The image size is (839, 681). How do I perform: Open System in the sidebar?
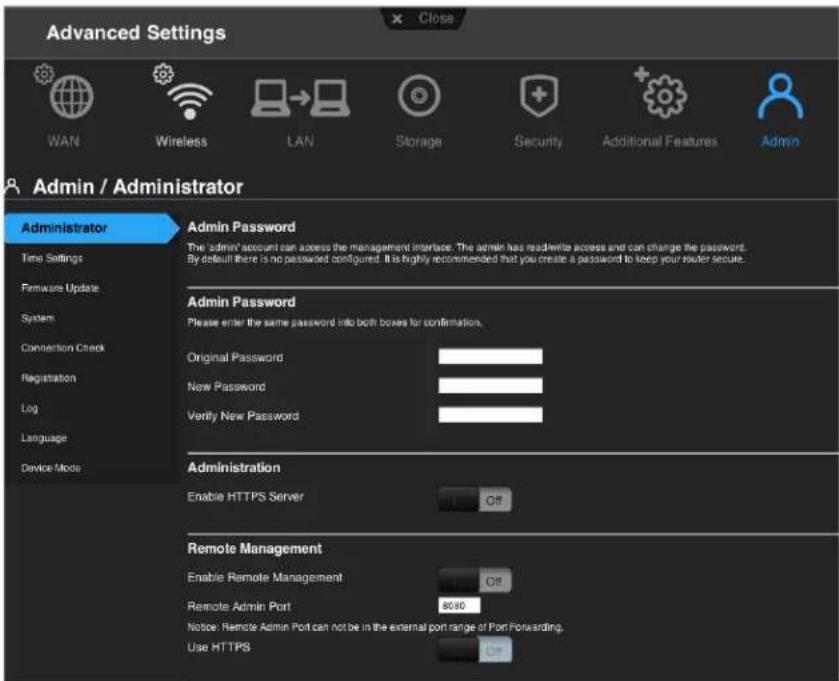tap(37, 318)
